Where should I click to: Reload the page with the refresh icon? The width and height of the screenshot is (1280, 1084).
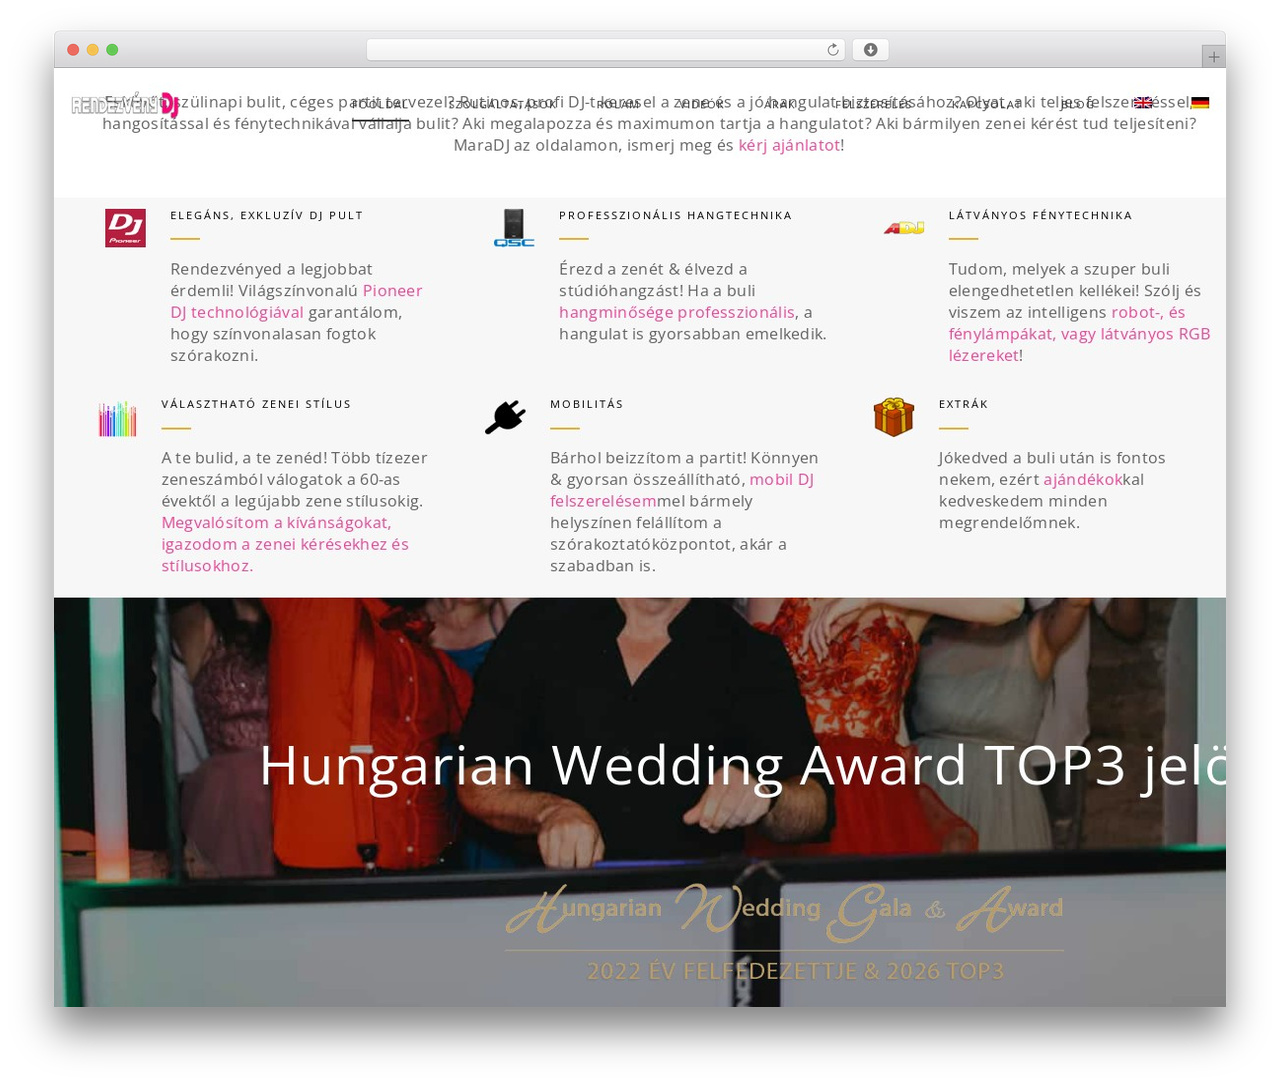pyautogui.click(x=832, y=50)
